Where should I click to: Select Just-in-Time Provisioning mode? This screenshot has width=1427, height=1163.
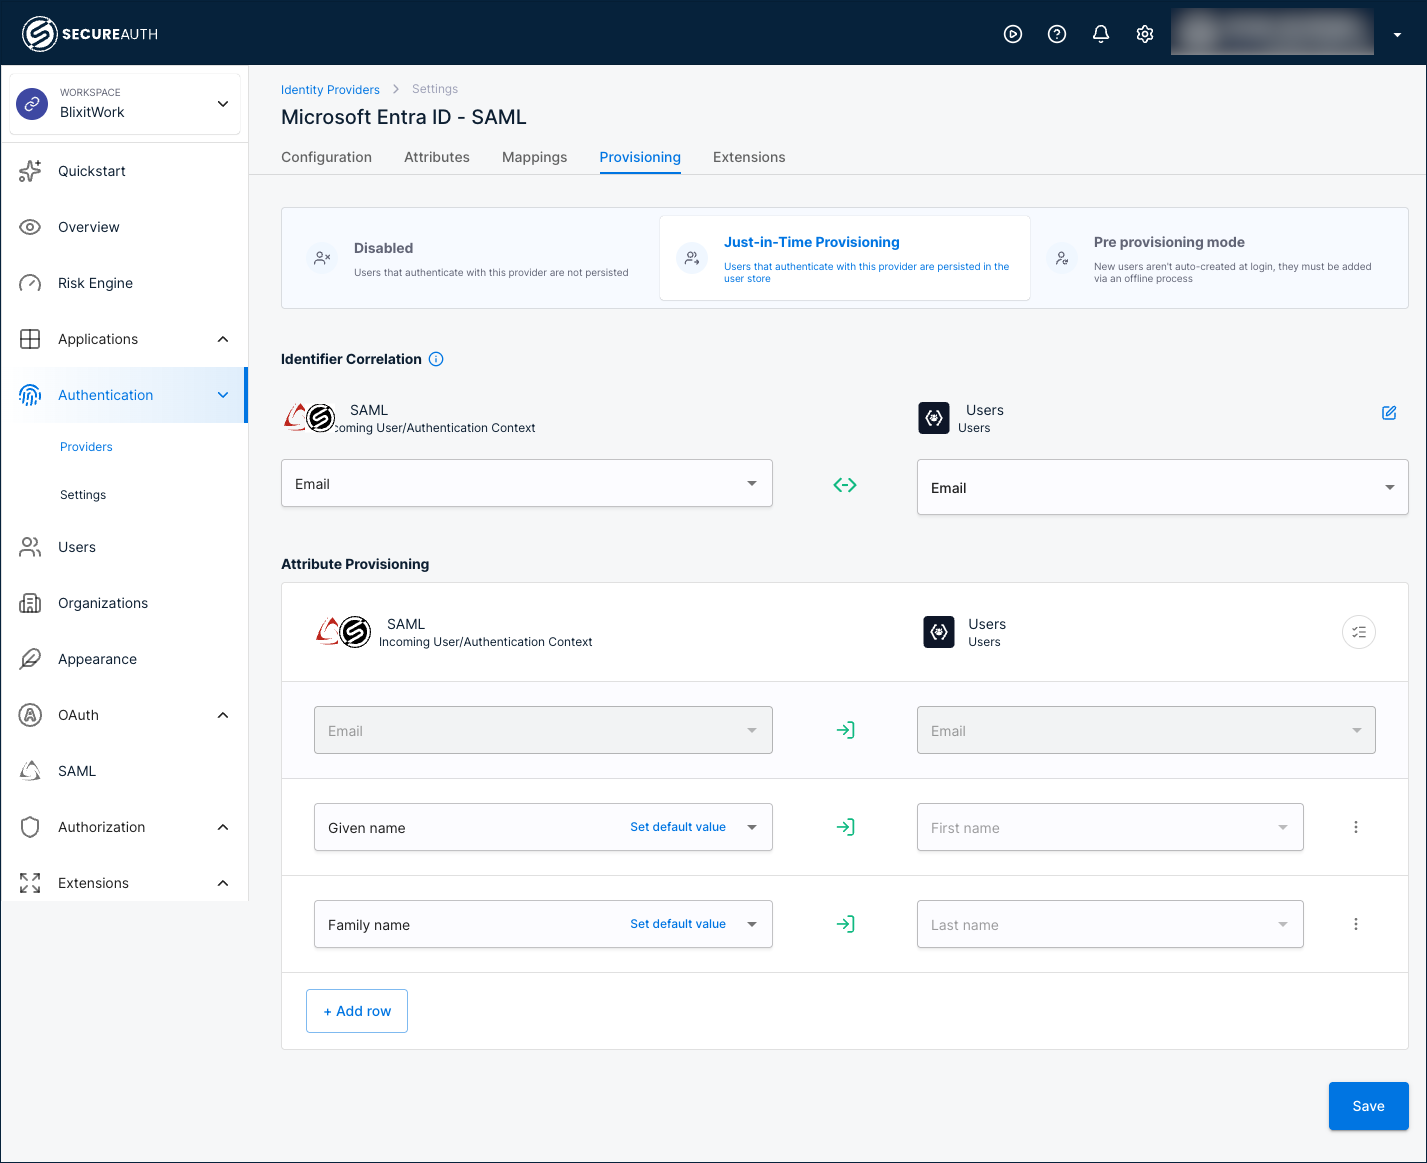[845, 258]
